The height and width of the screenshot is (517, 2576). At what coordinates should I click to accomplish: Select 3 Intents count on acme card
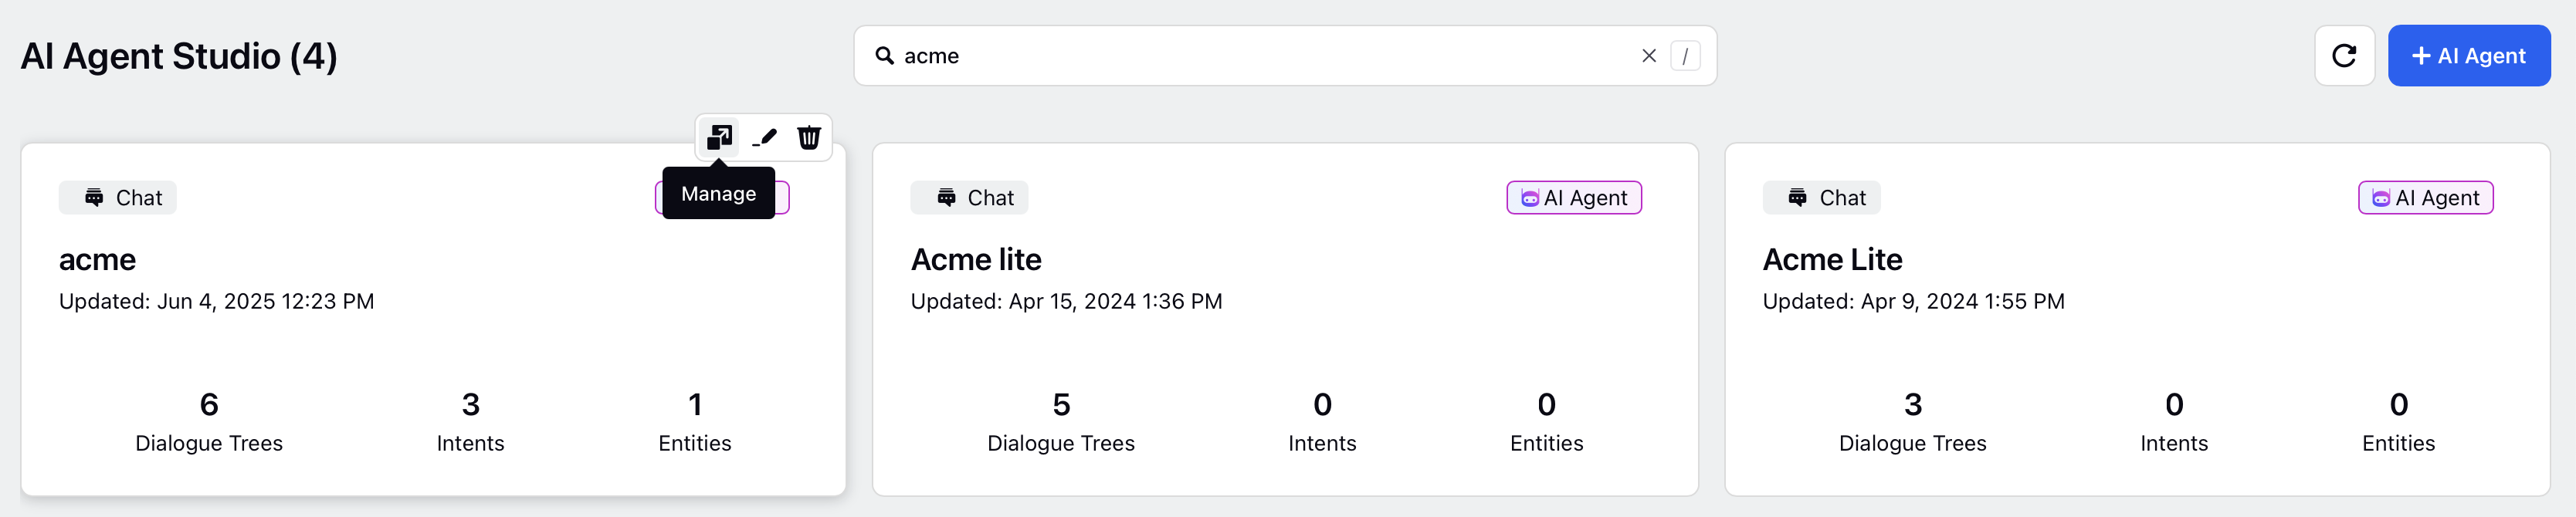tap(470, 421)
